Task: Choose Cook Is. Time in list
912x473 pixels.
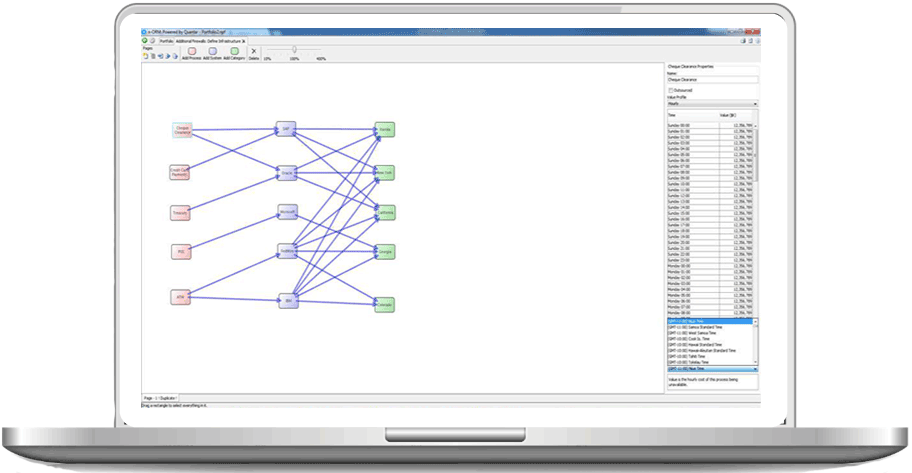Action: coord(710,339)
